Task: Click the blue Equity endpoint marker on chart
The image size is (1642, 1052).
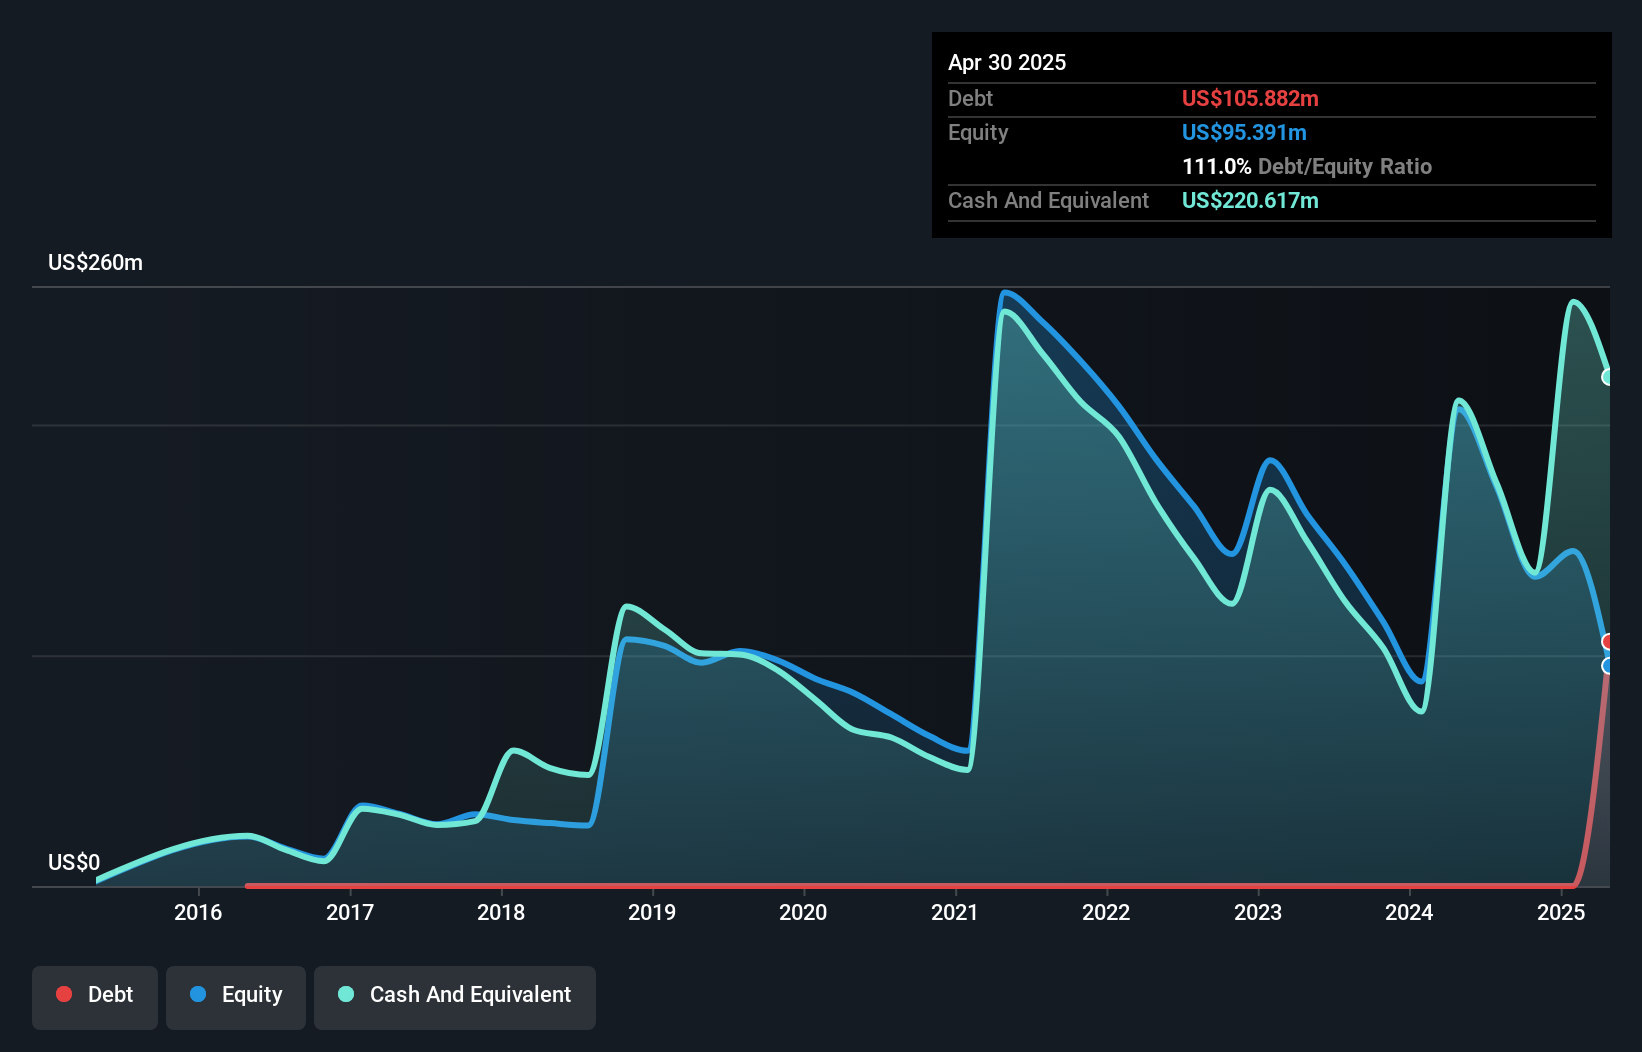Action: (1608, 666)
